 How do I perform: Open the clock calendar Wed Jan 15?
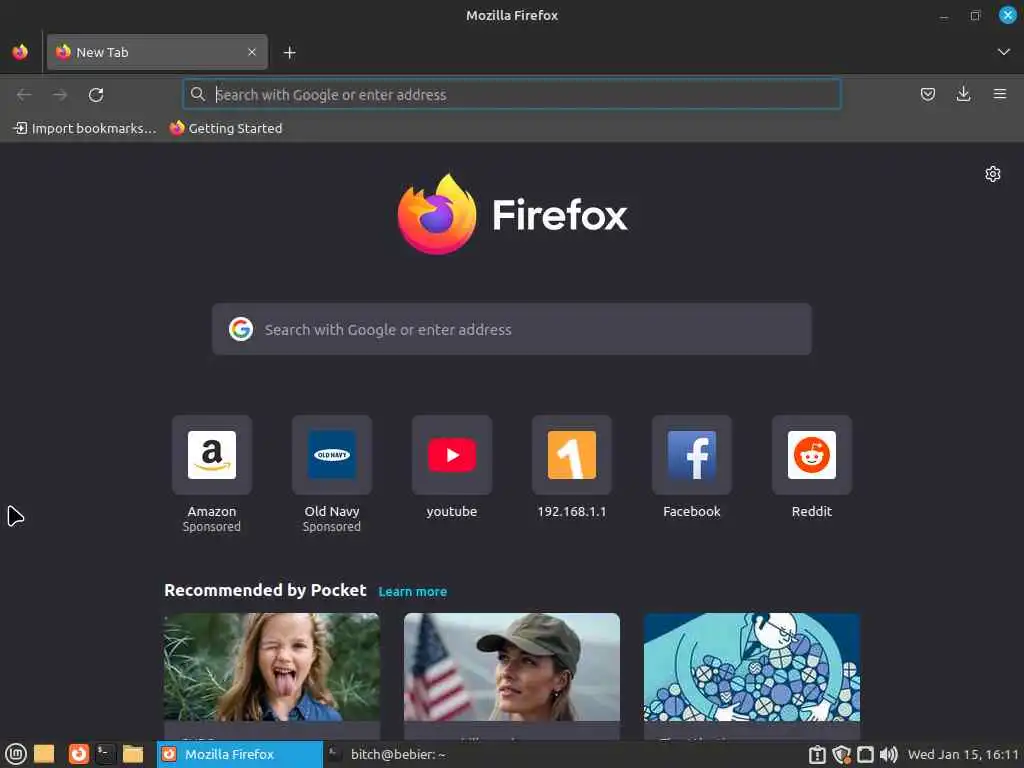(x=963, y=755)
